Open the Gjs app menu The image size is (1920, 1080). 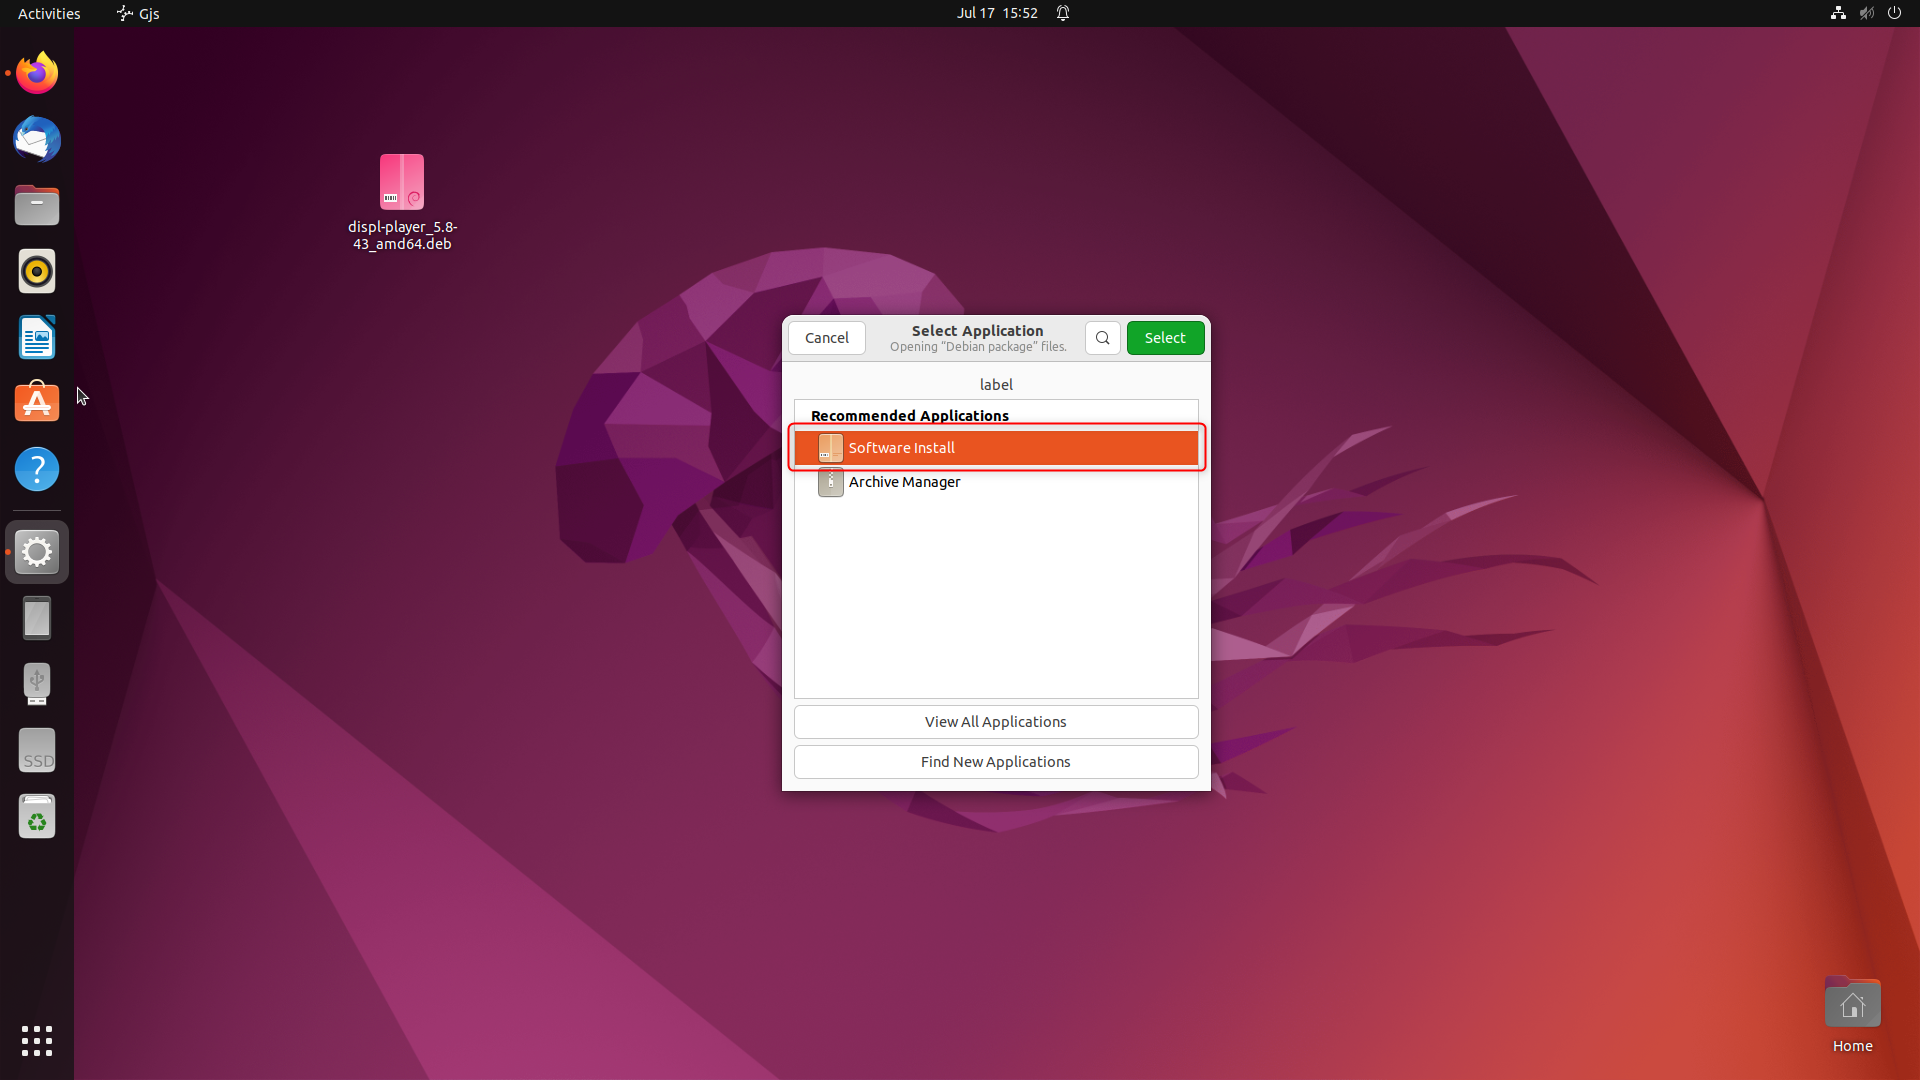pos(139,13)
